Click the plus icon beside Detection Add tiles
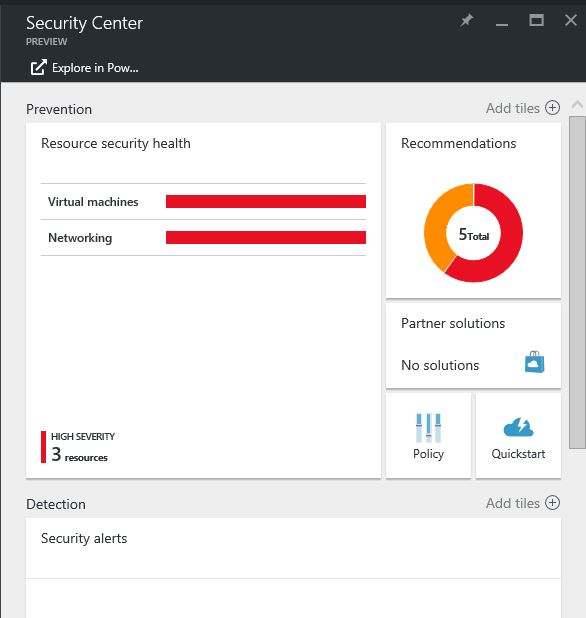The image size is (586, 618). click(x=552, y=503)
